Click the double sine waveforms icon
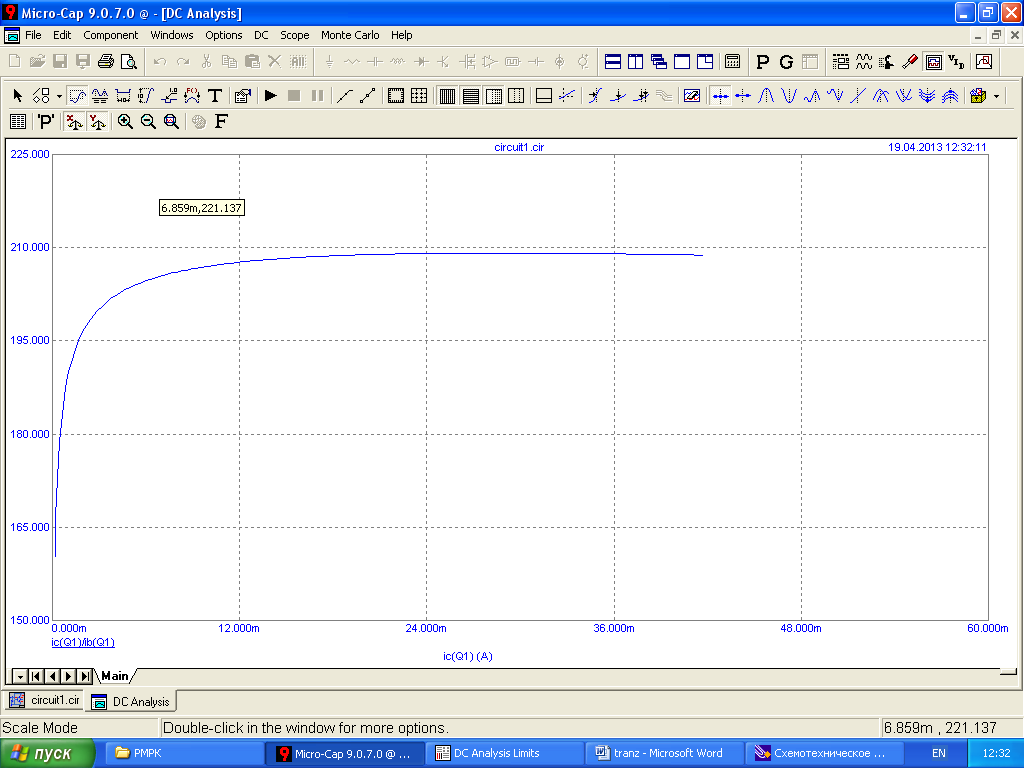1024x768 pixels. (863, 61)
